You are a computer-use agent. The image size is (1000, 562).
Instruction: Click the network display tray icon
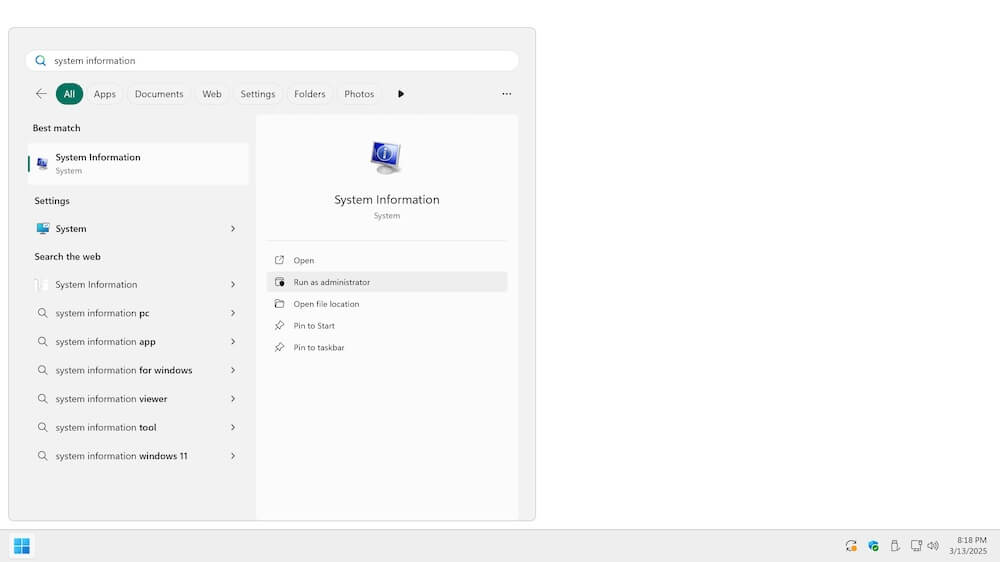point(916,545)
